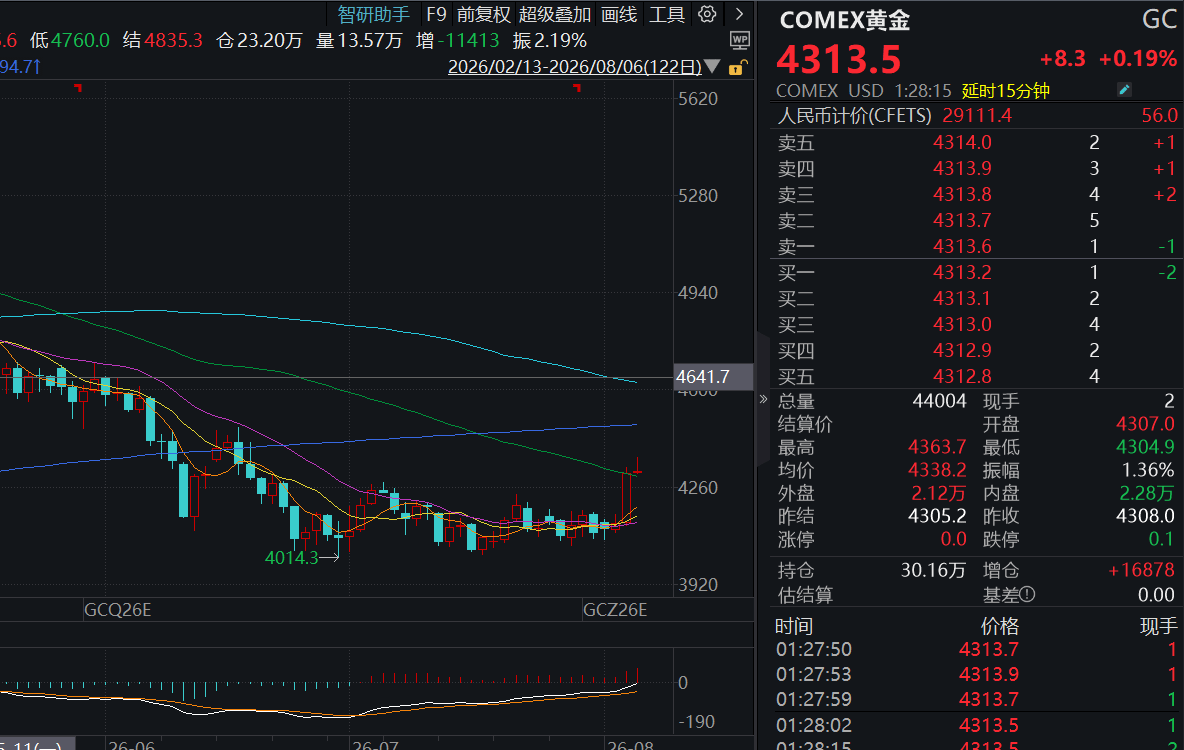Open the date range dropdown triangle

click(x=712, y=66)
